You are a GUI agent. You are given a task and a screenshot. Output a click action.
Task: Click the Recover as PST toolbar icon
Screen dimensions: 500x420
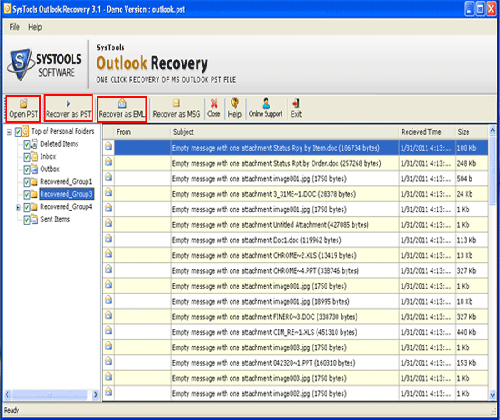pos(68,104)
